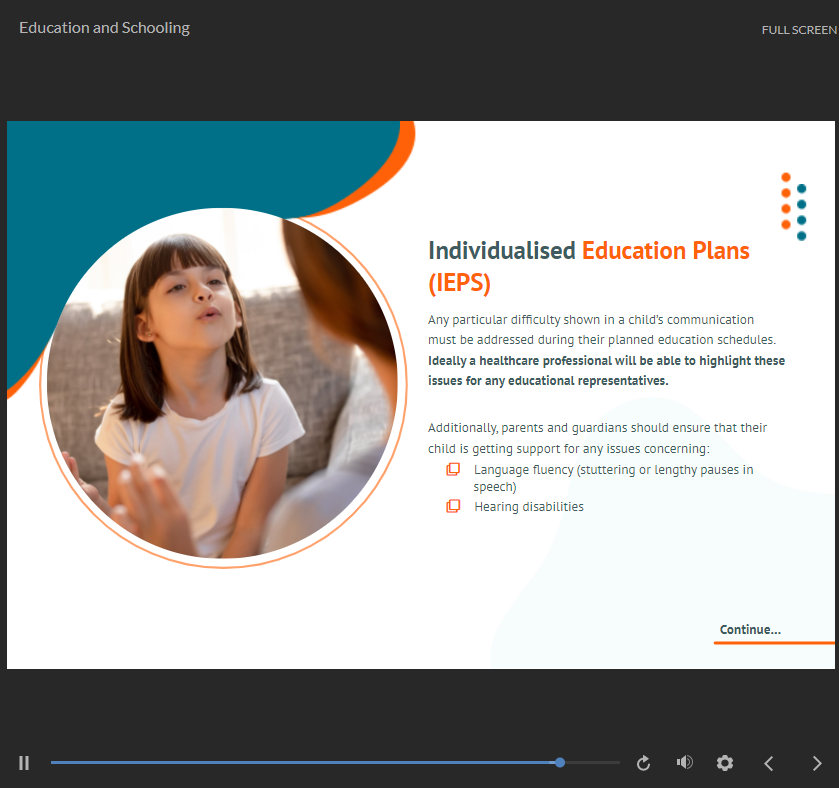
Task: Click the Language fluency list item text
Action: 613,478
